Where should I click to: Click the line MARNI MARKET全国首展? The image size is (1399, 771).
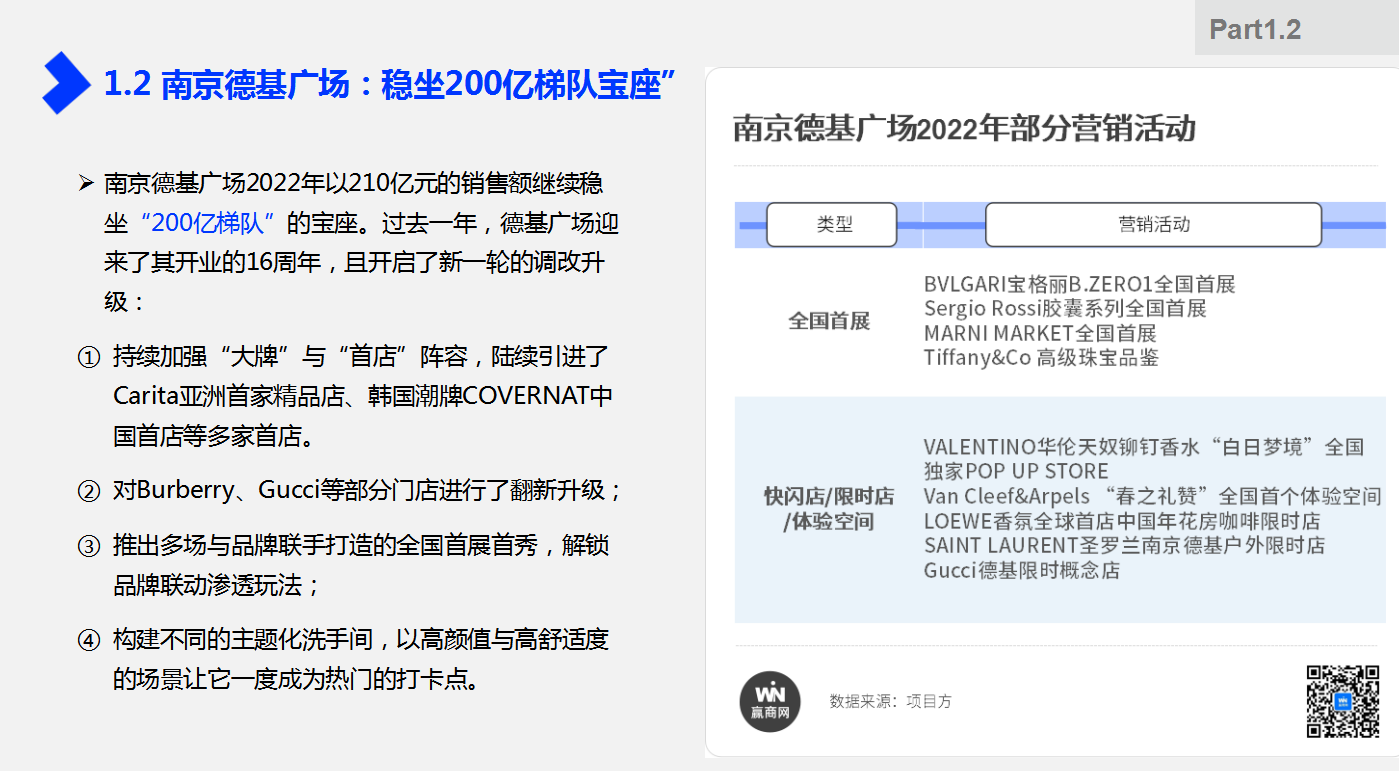(1040, 333)
